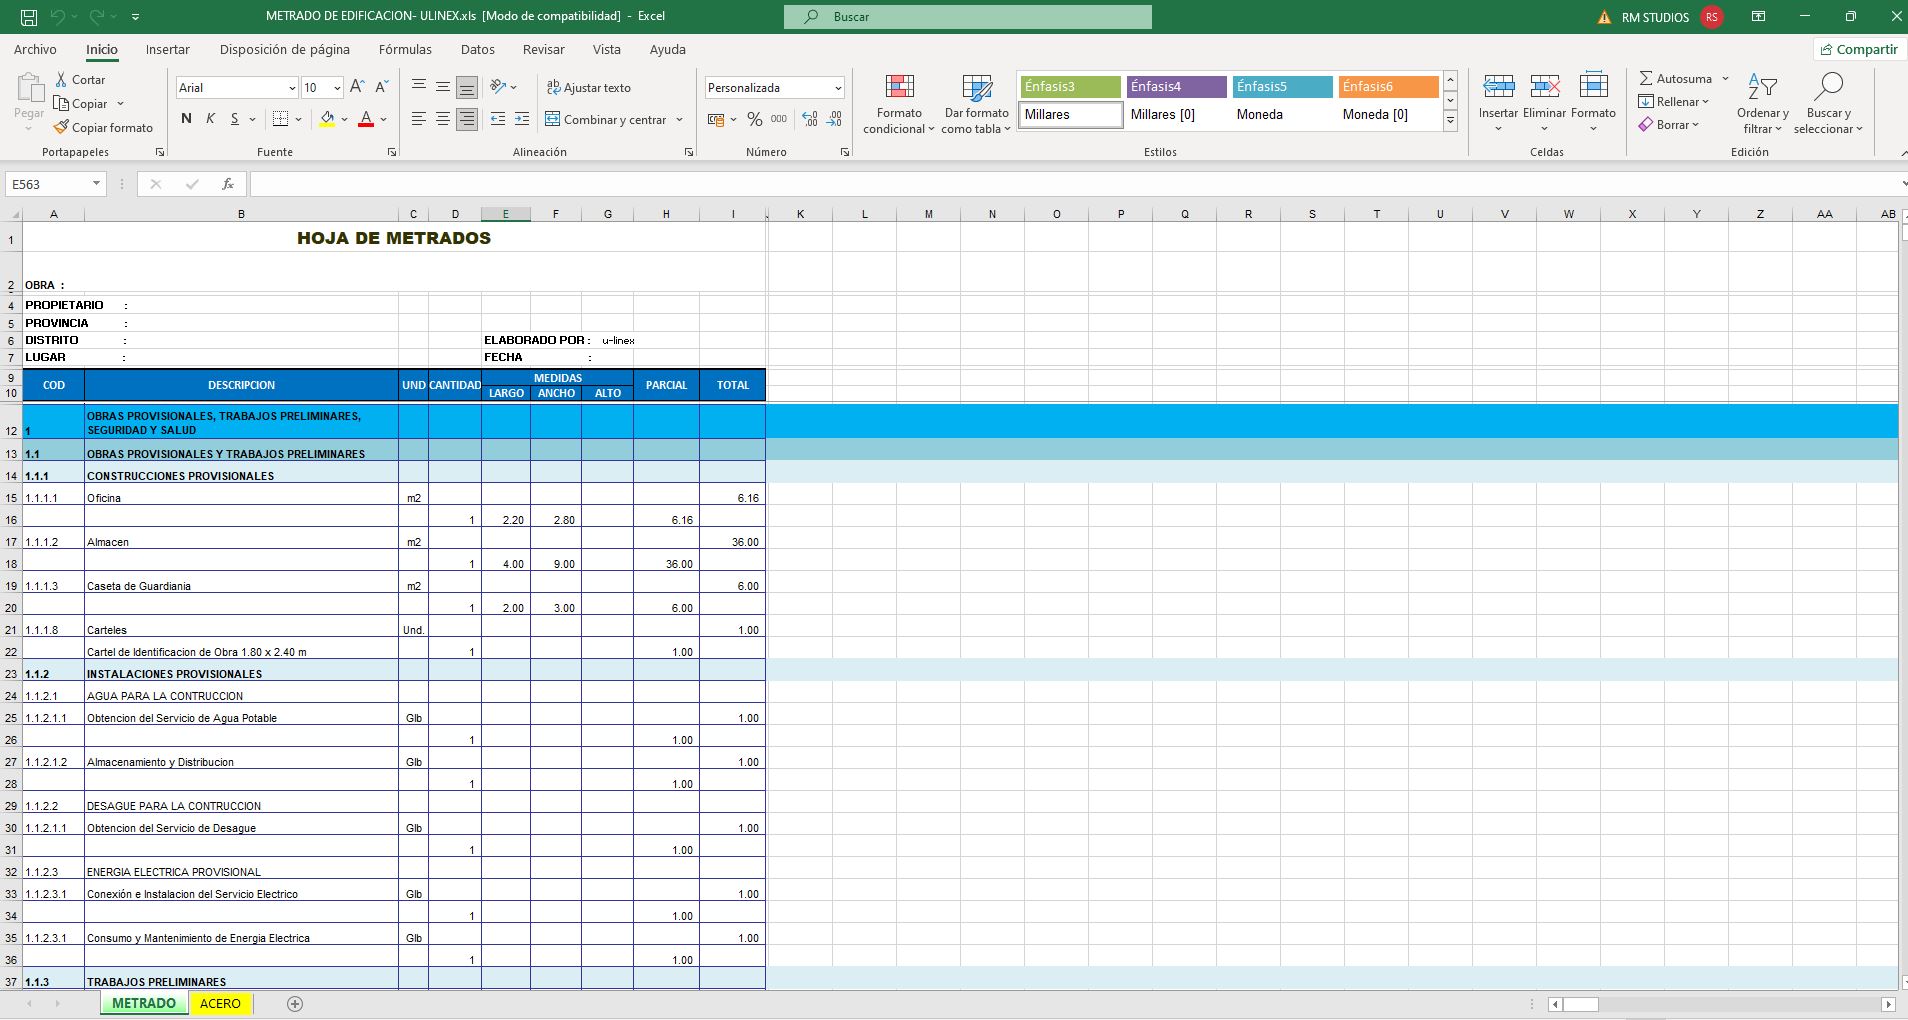Increase decimal places

tap(810, 119)
